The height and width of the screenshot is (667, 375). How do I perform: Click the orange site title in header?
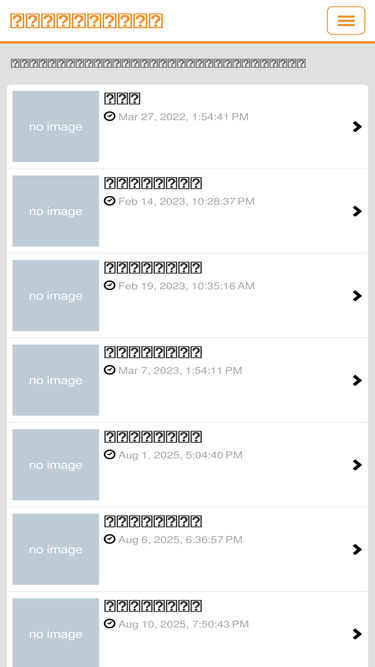pos(87,21)
